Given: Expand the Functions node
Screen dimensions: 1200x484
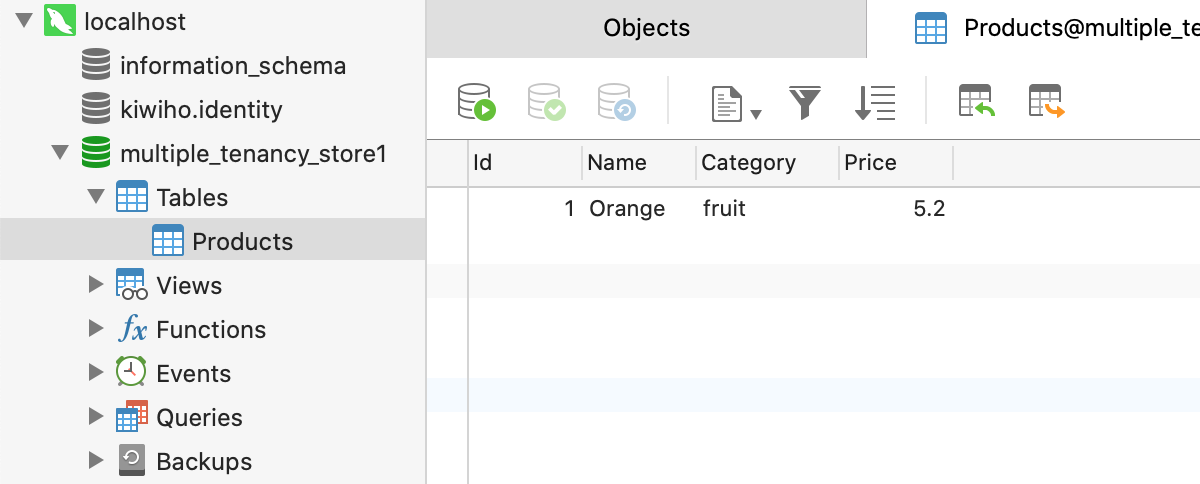Looking at the screenshot, I should (96, 329).
